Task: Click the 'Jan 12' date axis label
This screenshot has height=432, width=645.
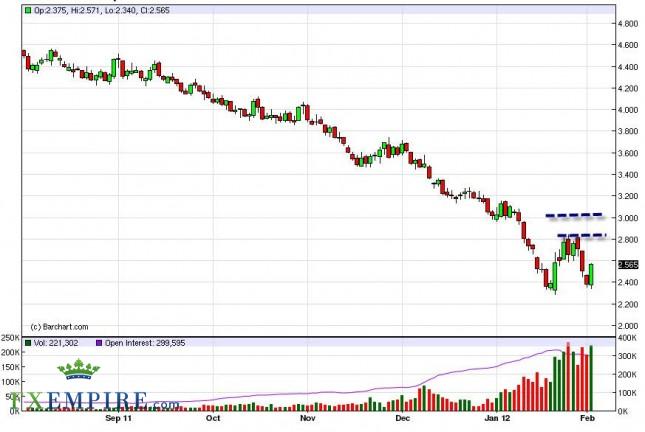Action: 497,418
